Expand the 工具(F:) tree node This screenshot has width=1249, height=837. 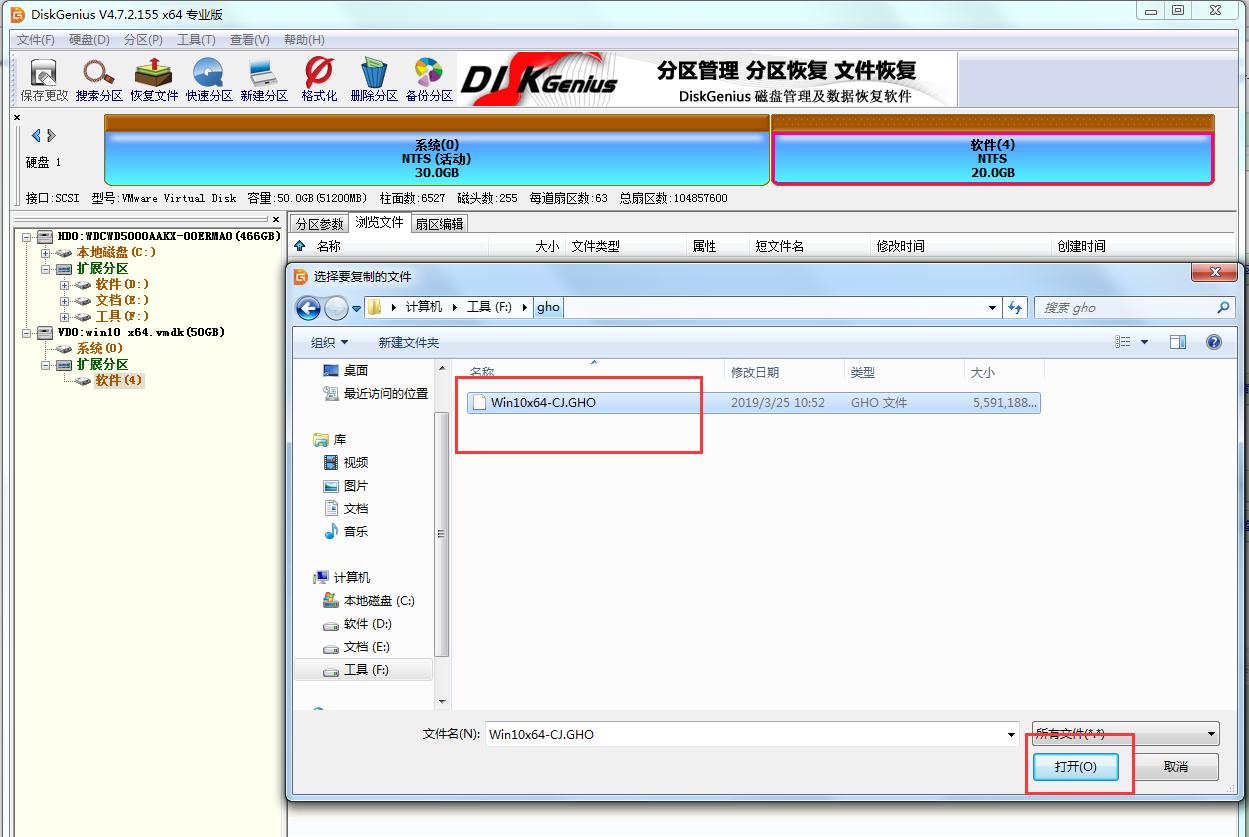coord(64,316)
